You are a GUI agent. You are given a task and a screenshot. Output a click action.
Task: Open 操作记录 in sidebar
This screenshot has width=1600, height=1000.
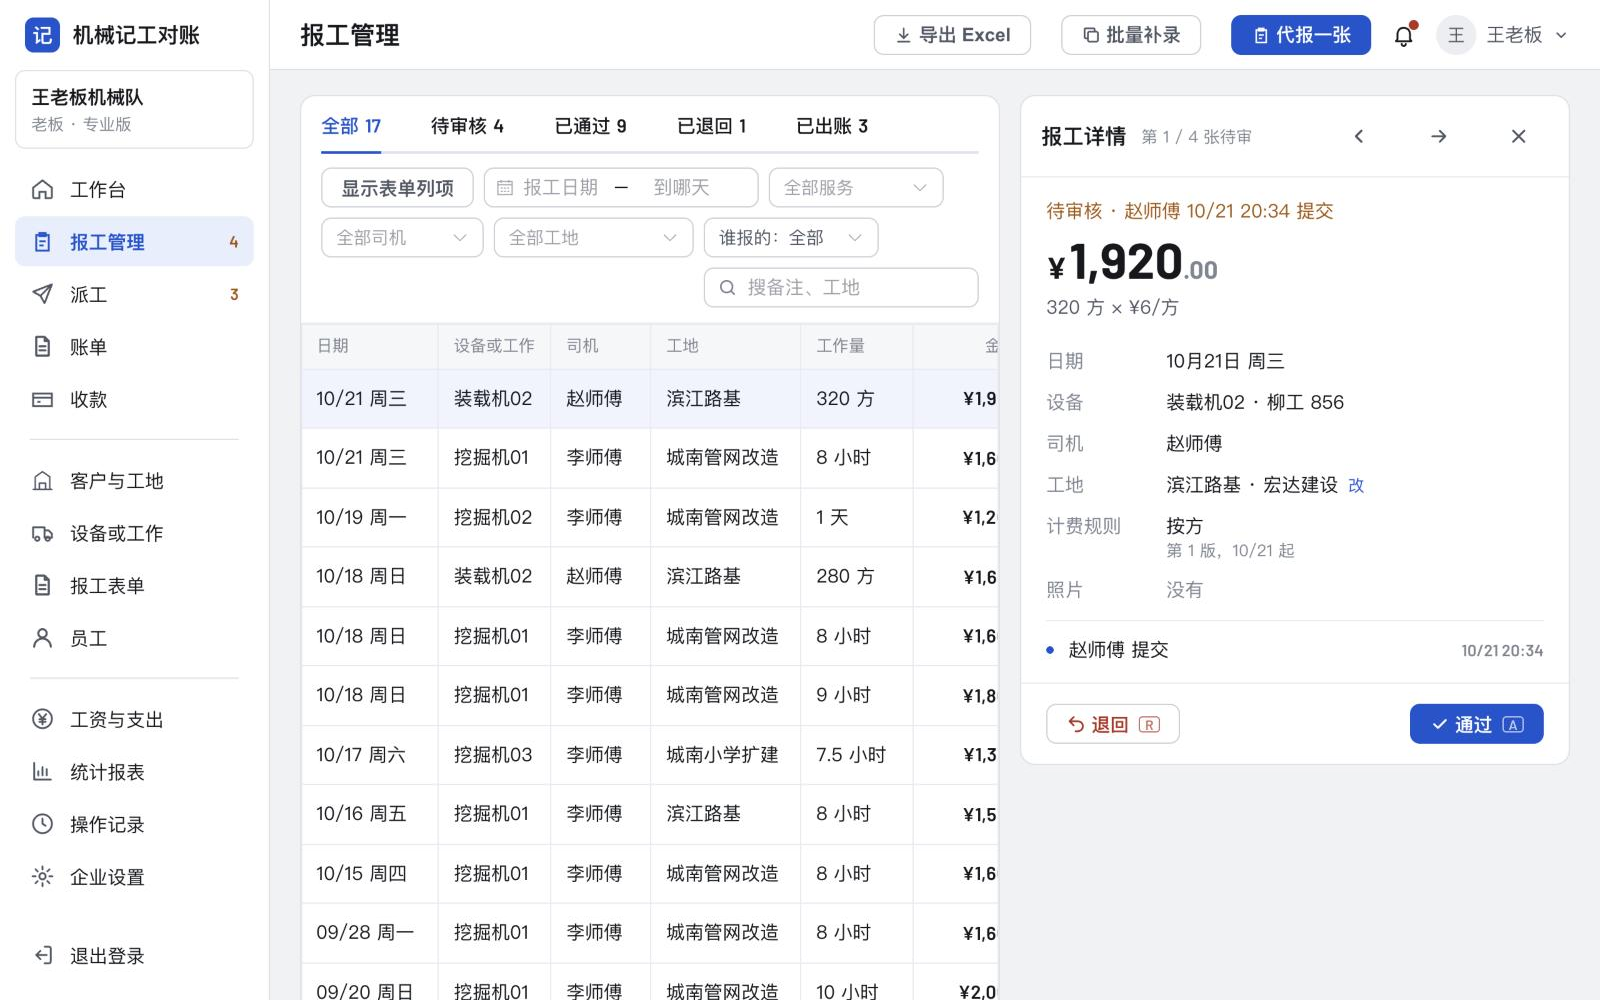pyautogui.click(x=134, y=825)
